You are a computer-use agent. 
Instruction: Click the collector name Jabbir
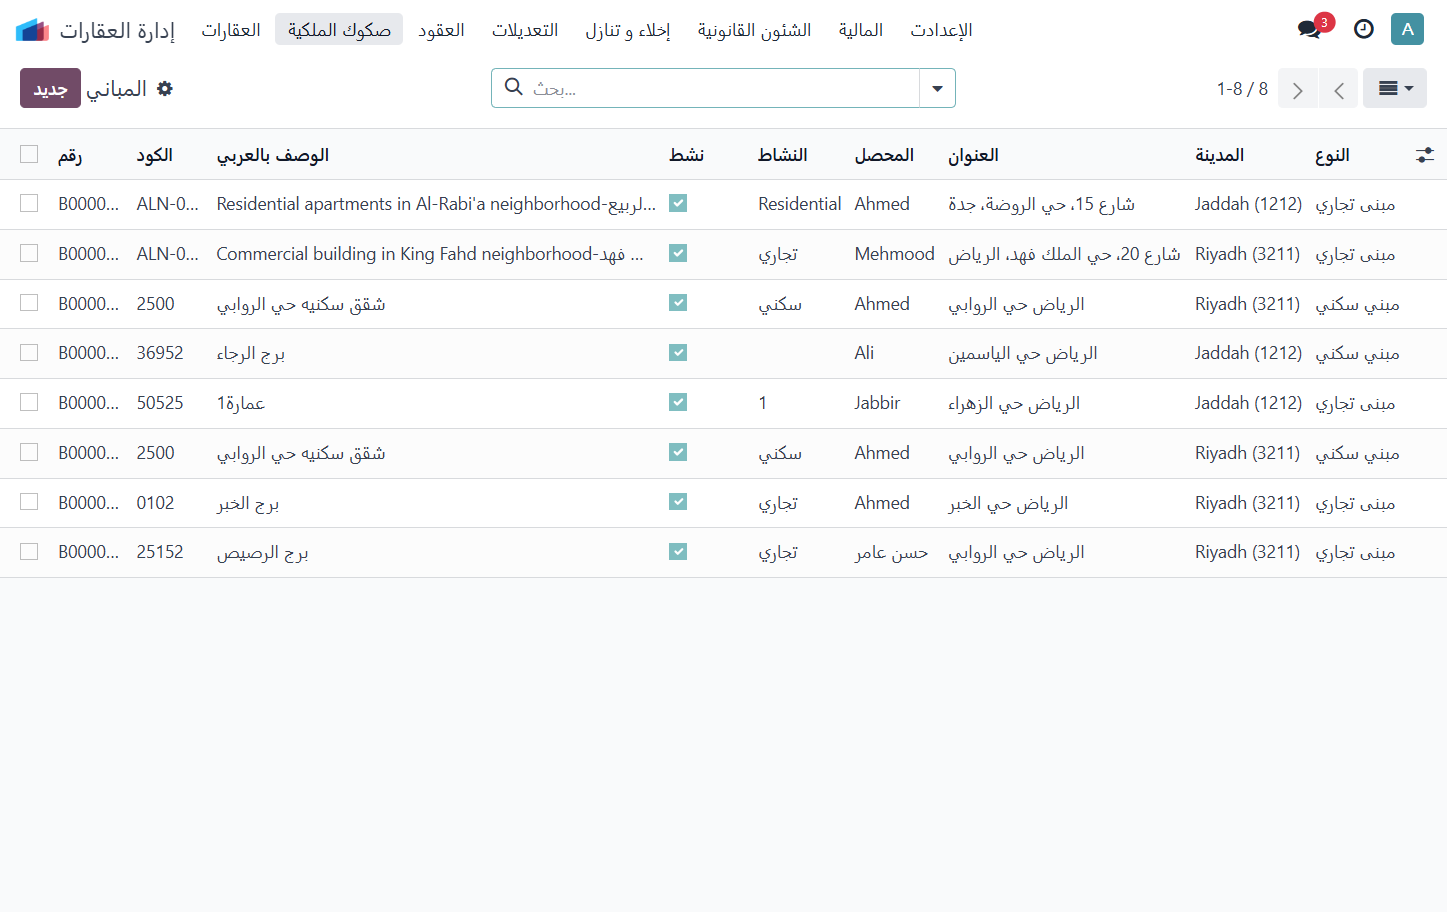(x=877, y=403)
